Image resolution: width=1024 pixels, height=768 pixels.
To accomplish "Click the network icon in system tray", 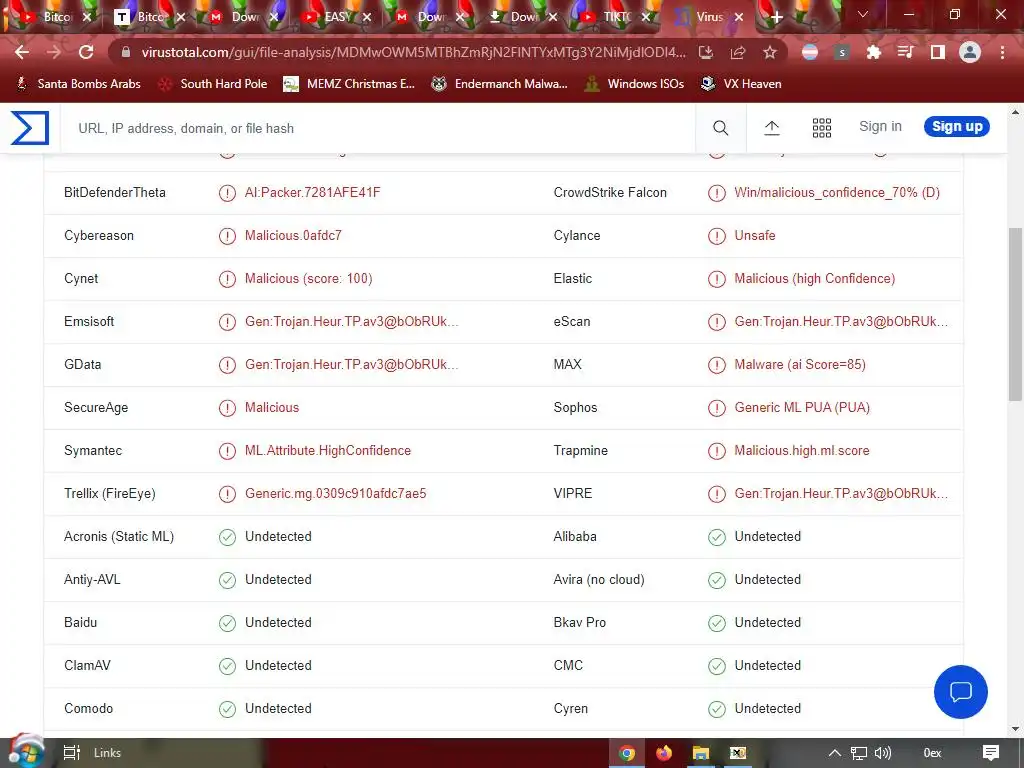I will (x=859, y=753).
